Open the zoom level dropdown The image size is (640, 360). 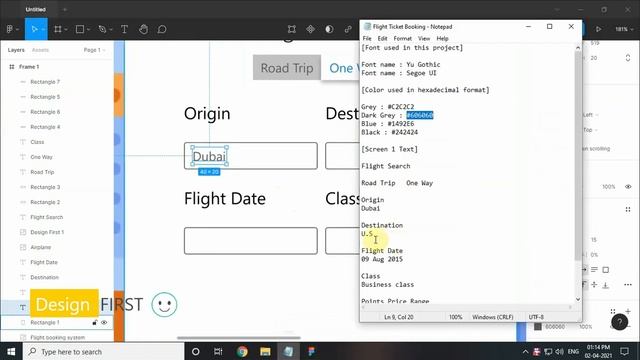pos(624,29)
